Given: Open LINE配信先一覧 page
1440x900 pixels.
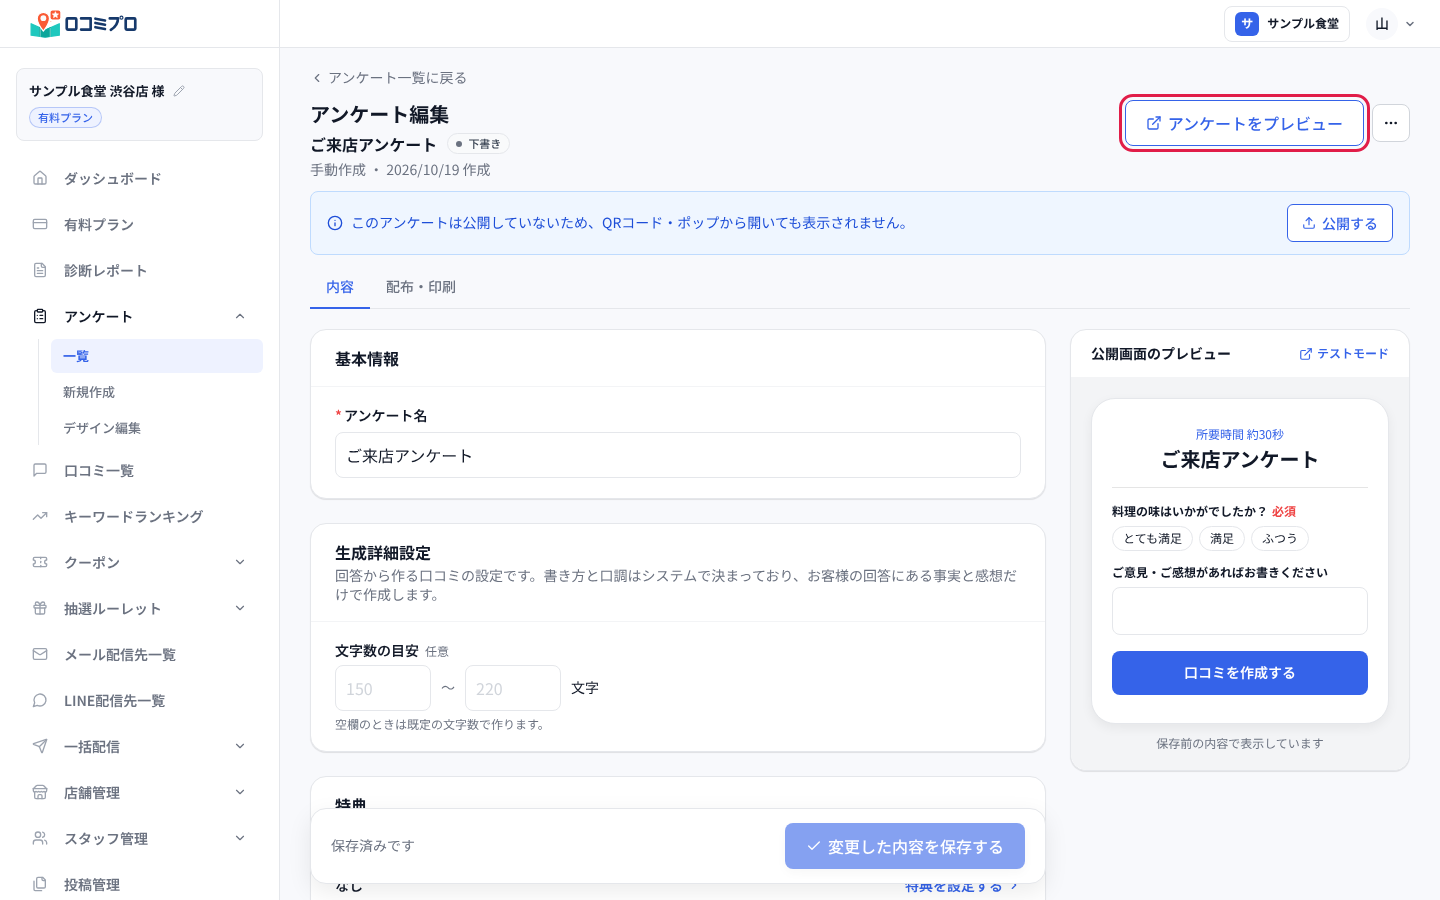Looking at the screenshot, I should click(139, 700).
